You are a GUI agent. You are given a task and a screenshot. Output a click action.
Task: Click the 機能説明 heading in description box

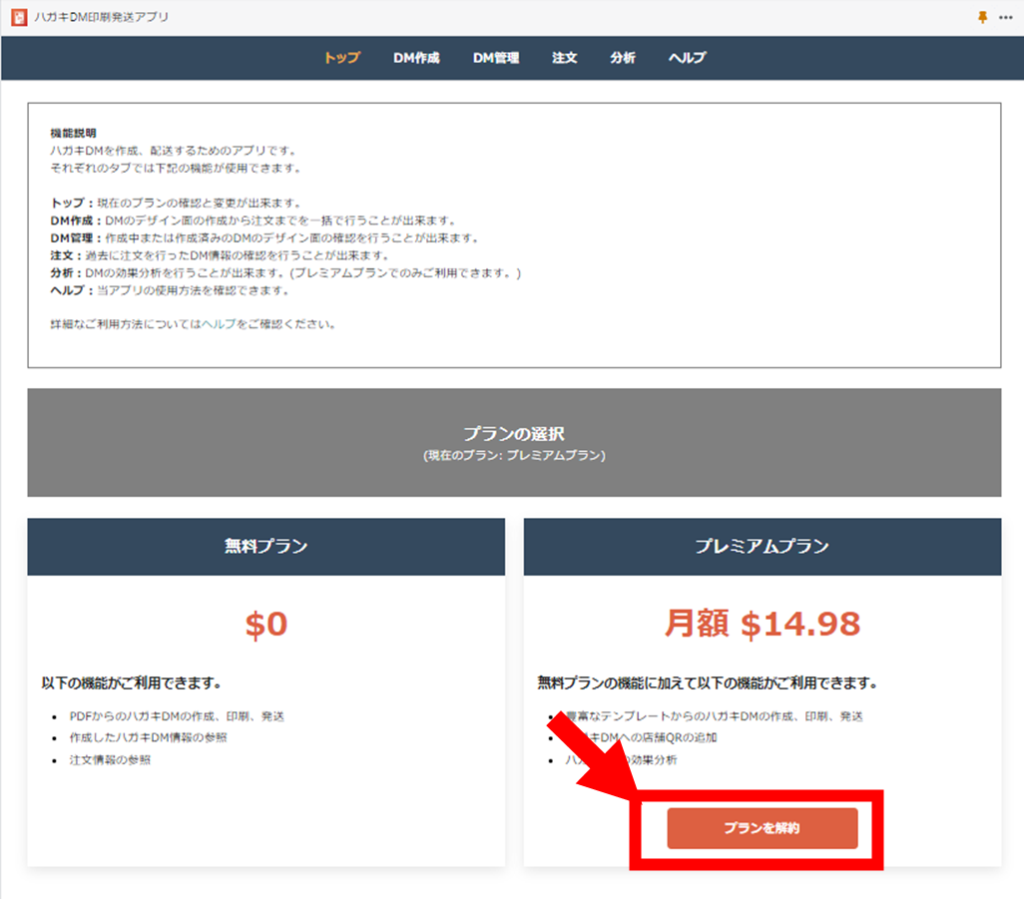[73, 132]
